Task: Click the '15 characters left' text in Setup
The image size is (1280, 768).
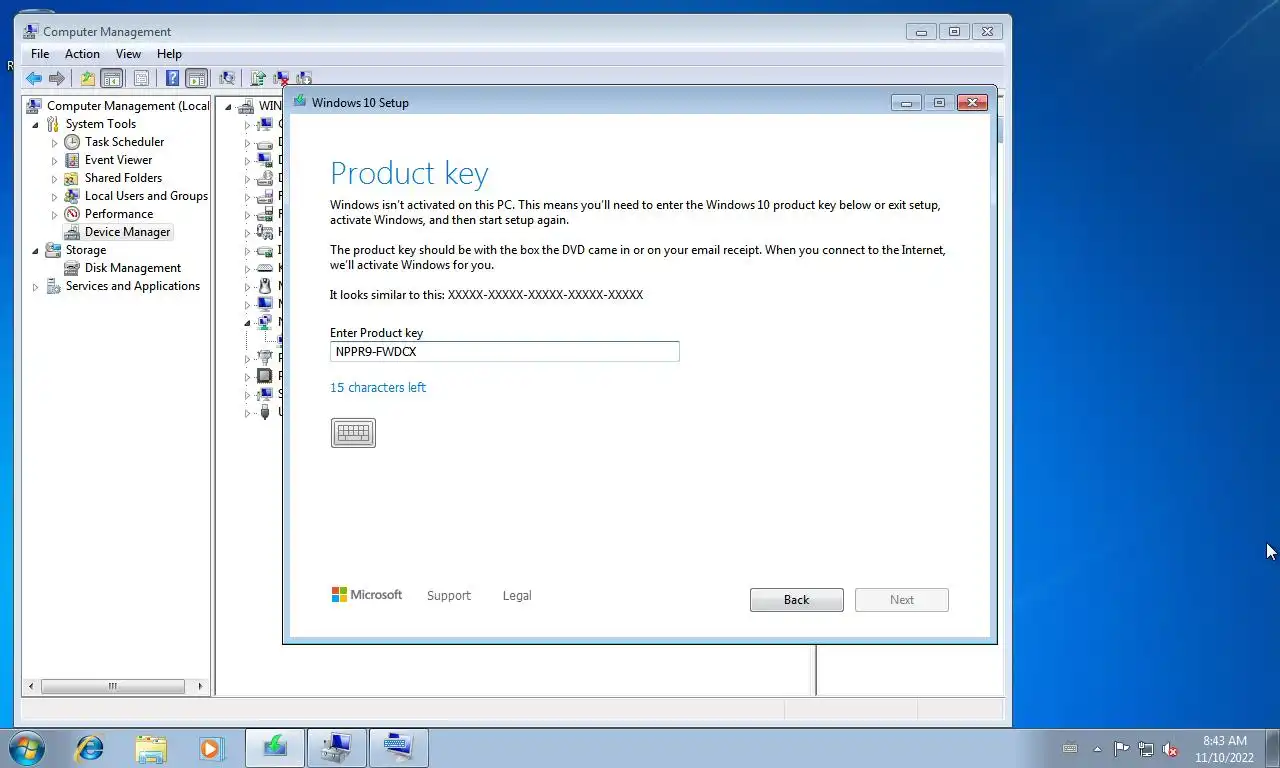Action: (378, 387)
